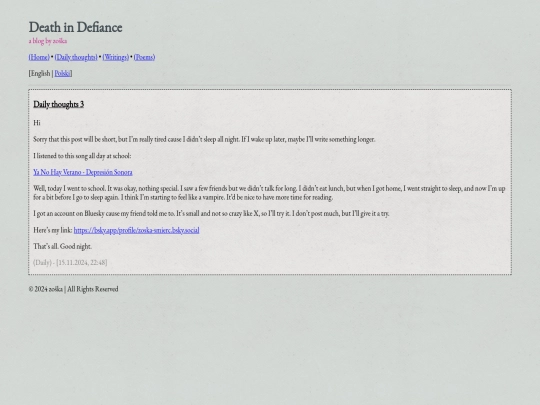Click the 'I listened to this song' line
The height and width of the screenshot is (405, 540).
82,156
